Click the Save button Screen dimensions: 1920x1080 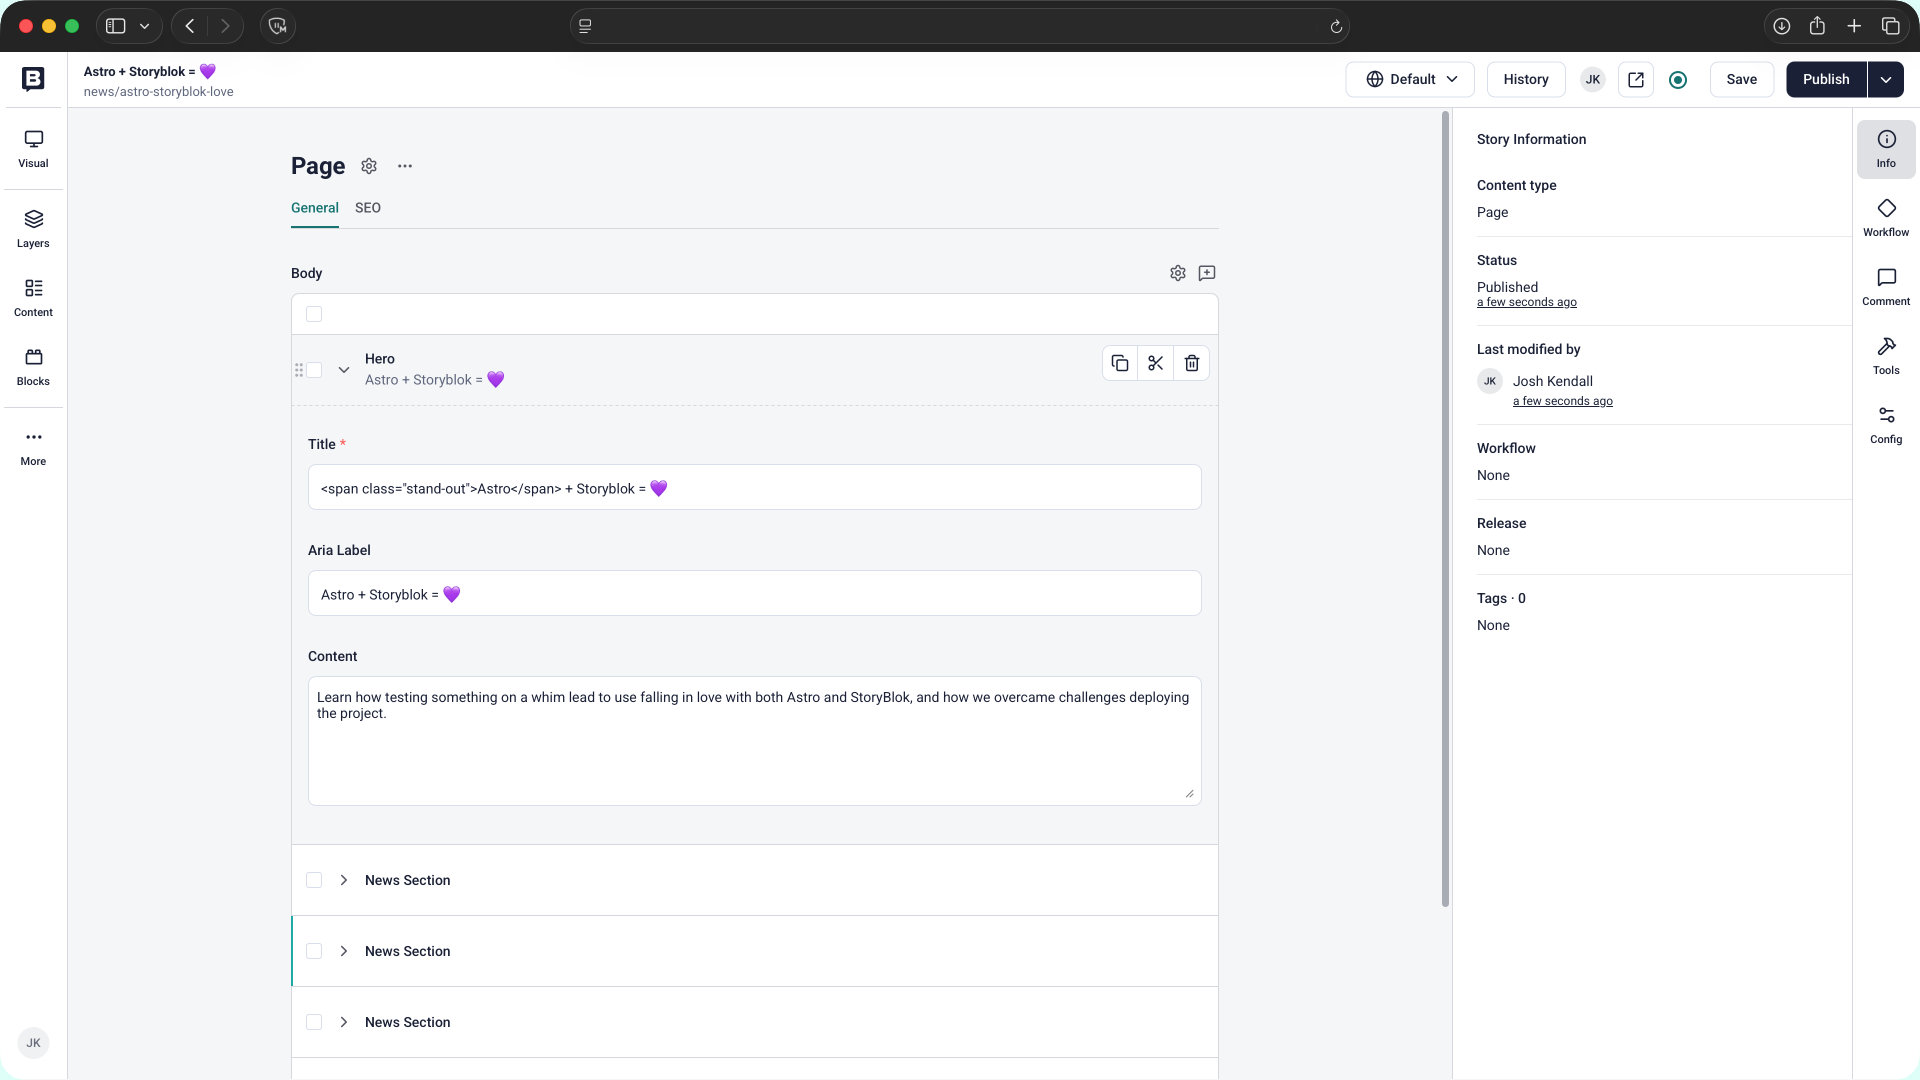click(1741, 79)
